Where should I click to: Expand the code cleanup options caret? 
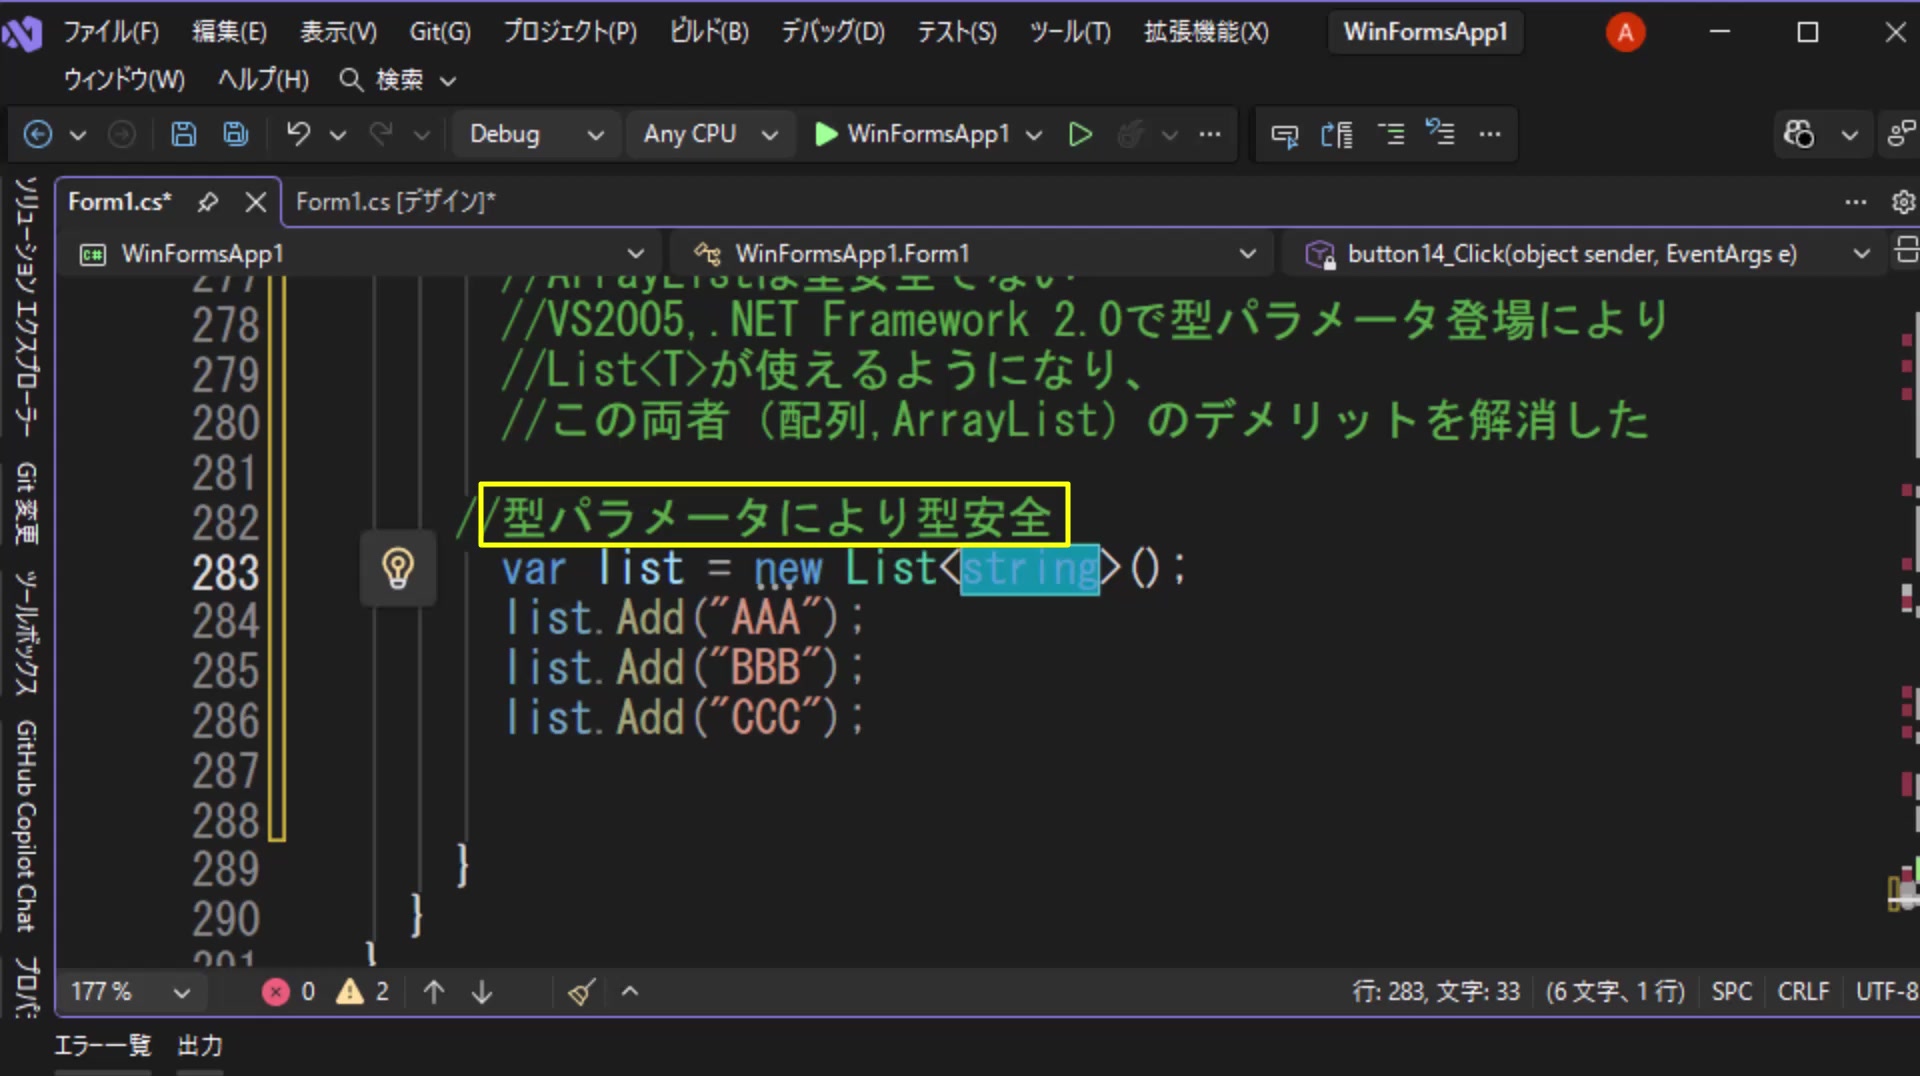click(x=630, y=991)
